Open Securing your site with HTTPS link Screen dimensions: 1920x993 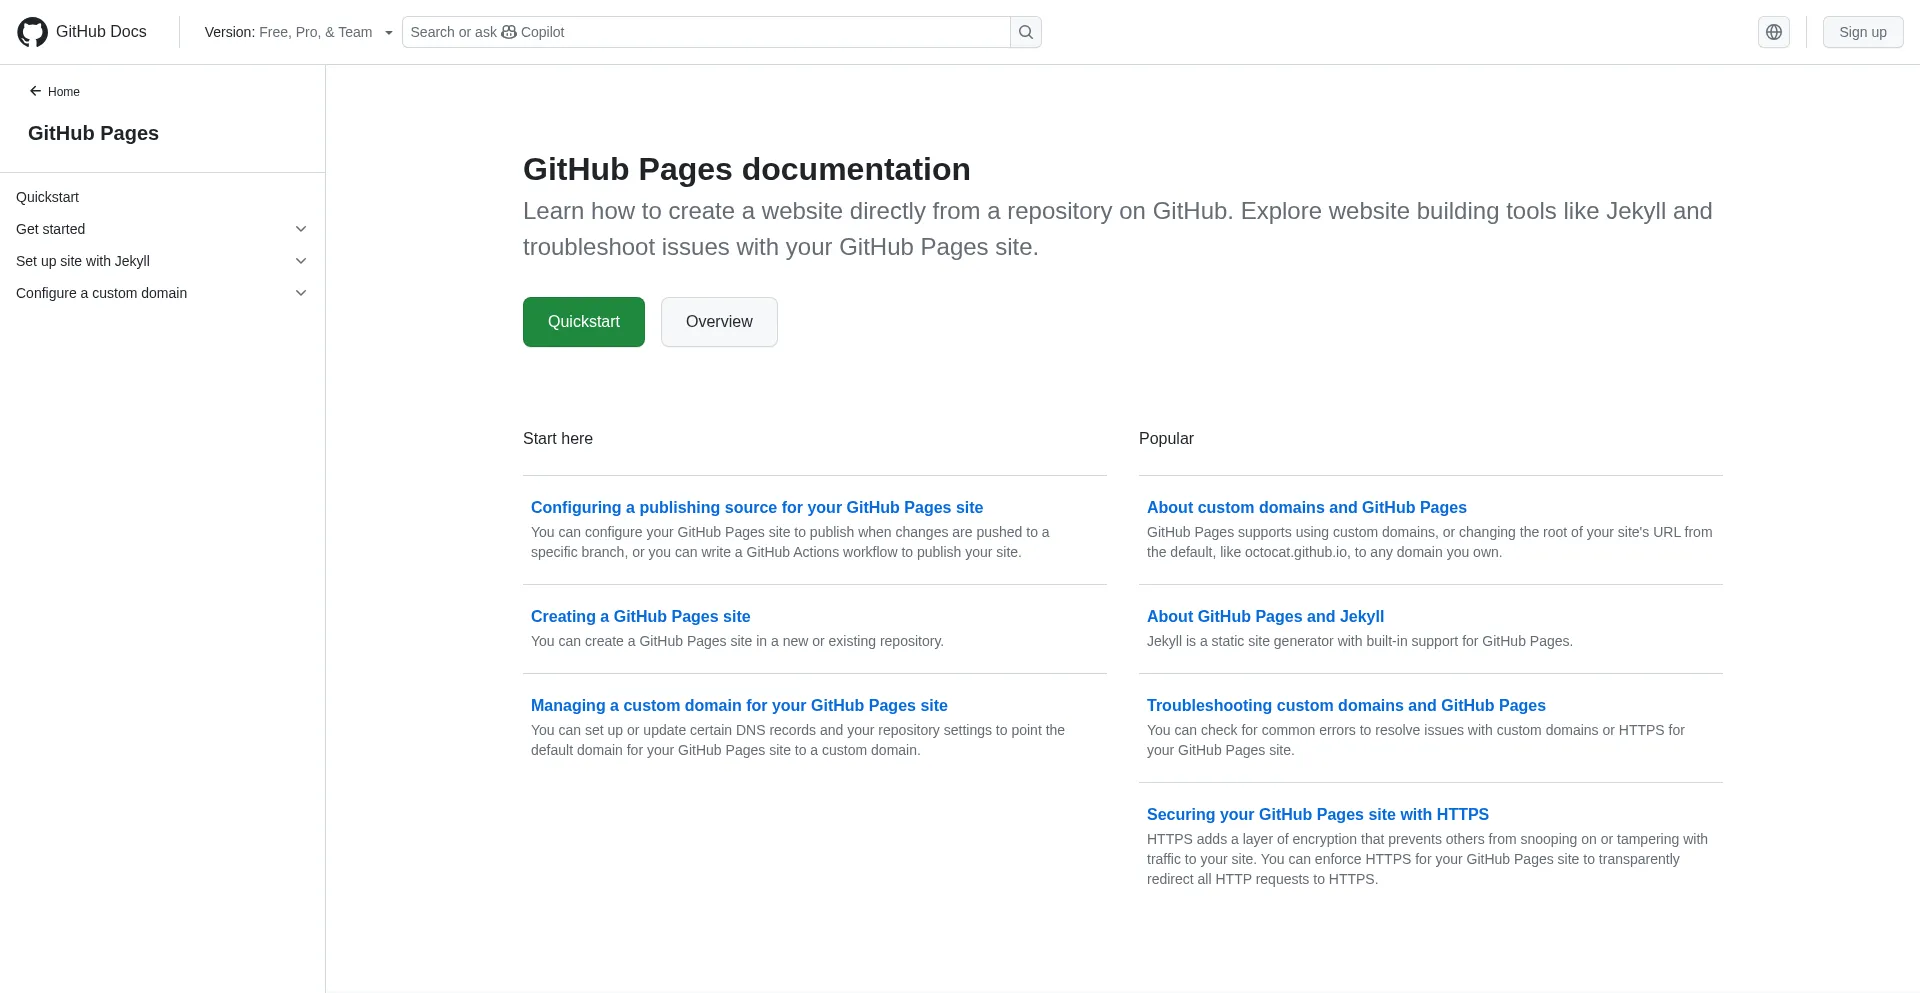click(x=1317, y=814)
